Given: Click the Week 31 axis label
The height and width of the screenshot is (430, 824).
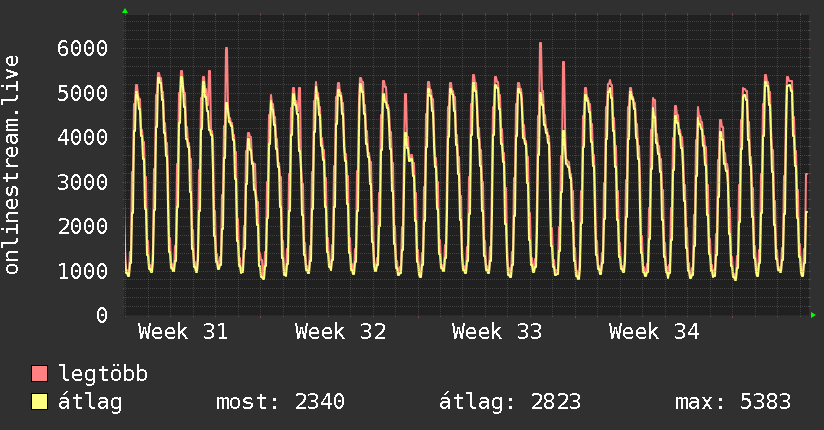Looking at the screenshot, I should point(183,332).
